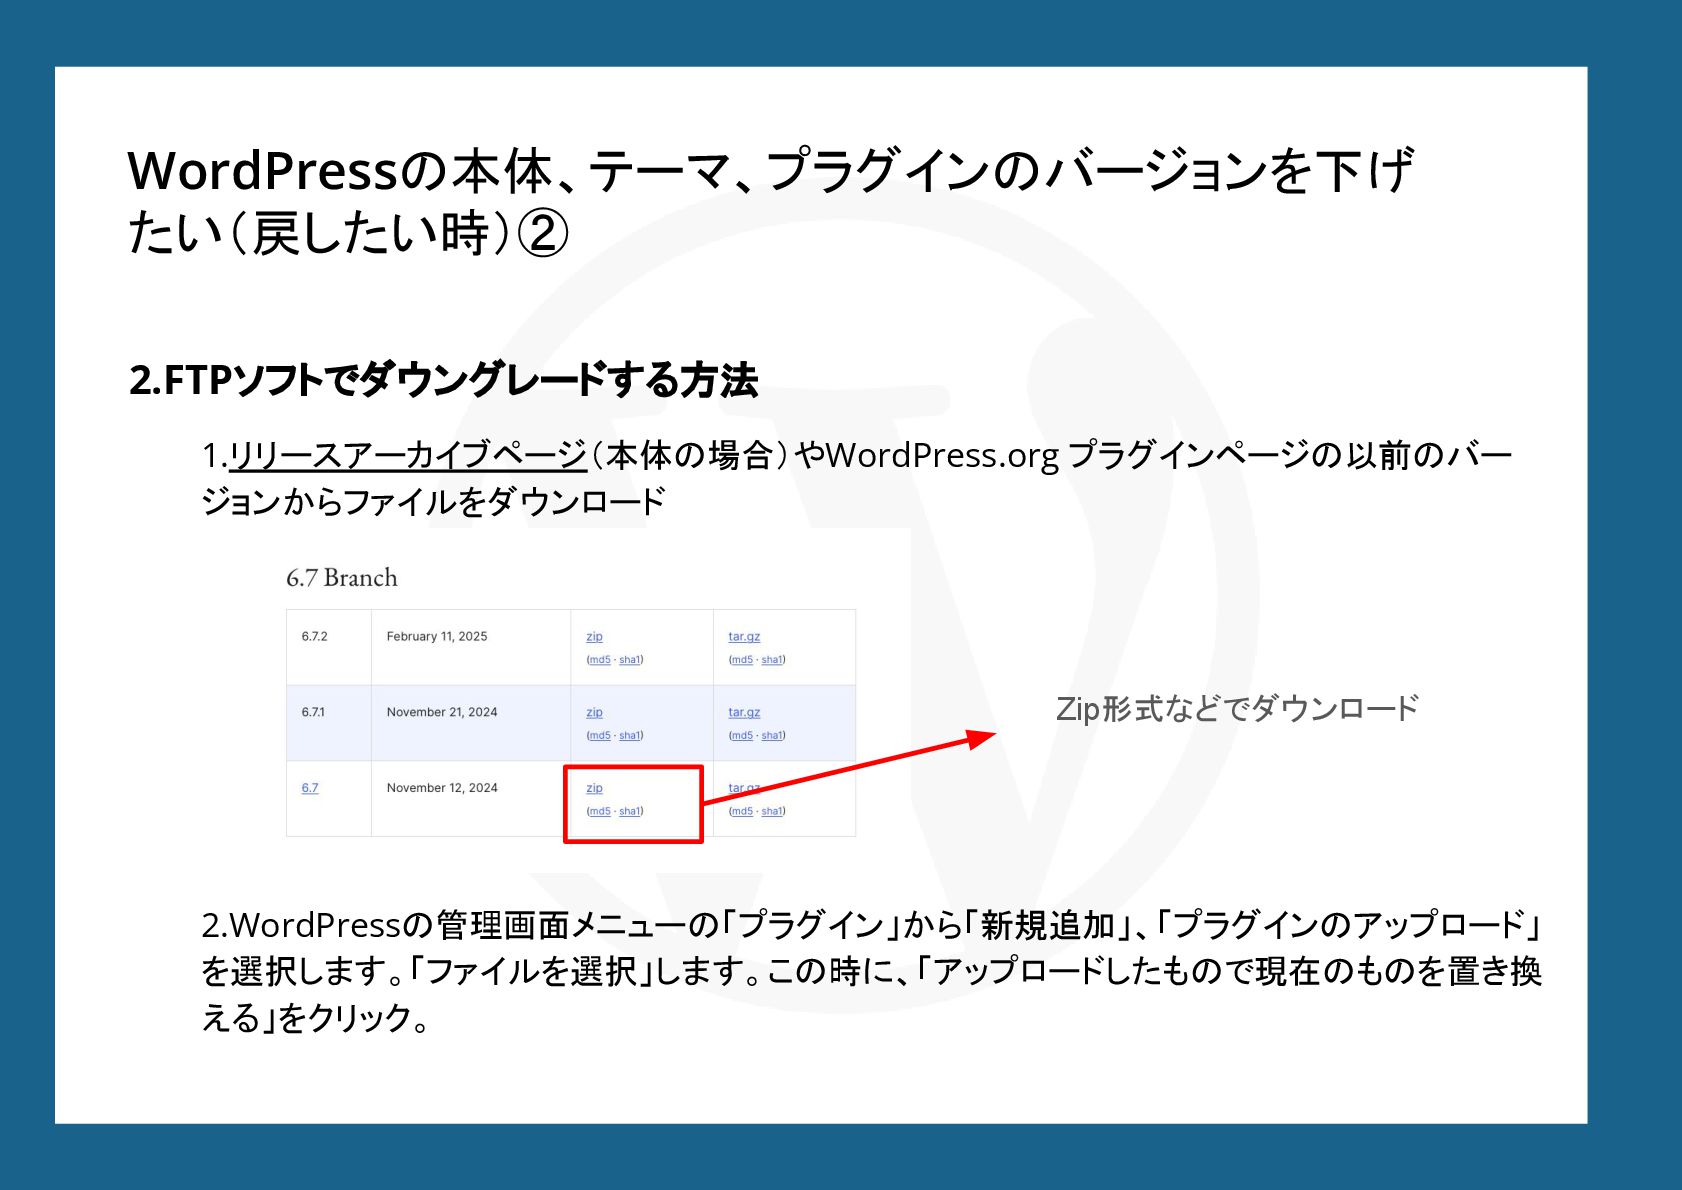Click the 6.7 Branch heading
The image size is (1682, 1190).
coord(342,578)
